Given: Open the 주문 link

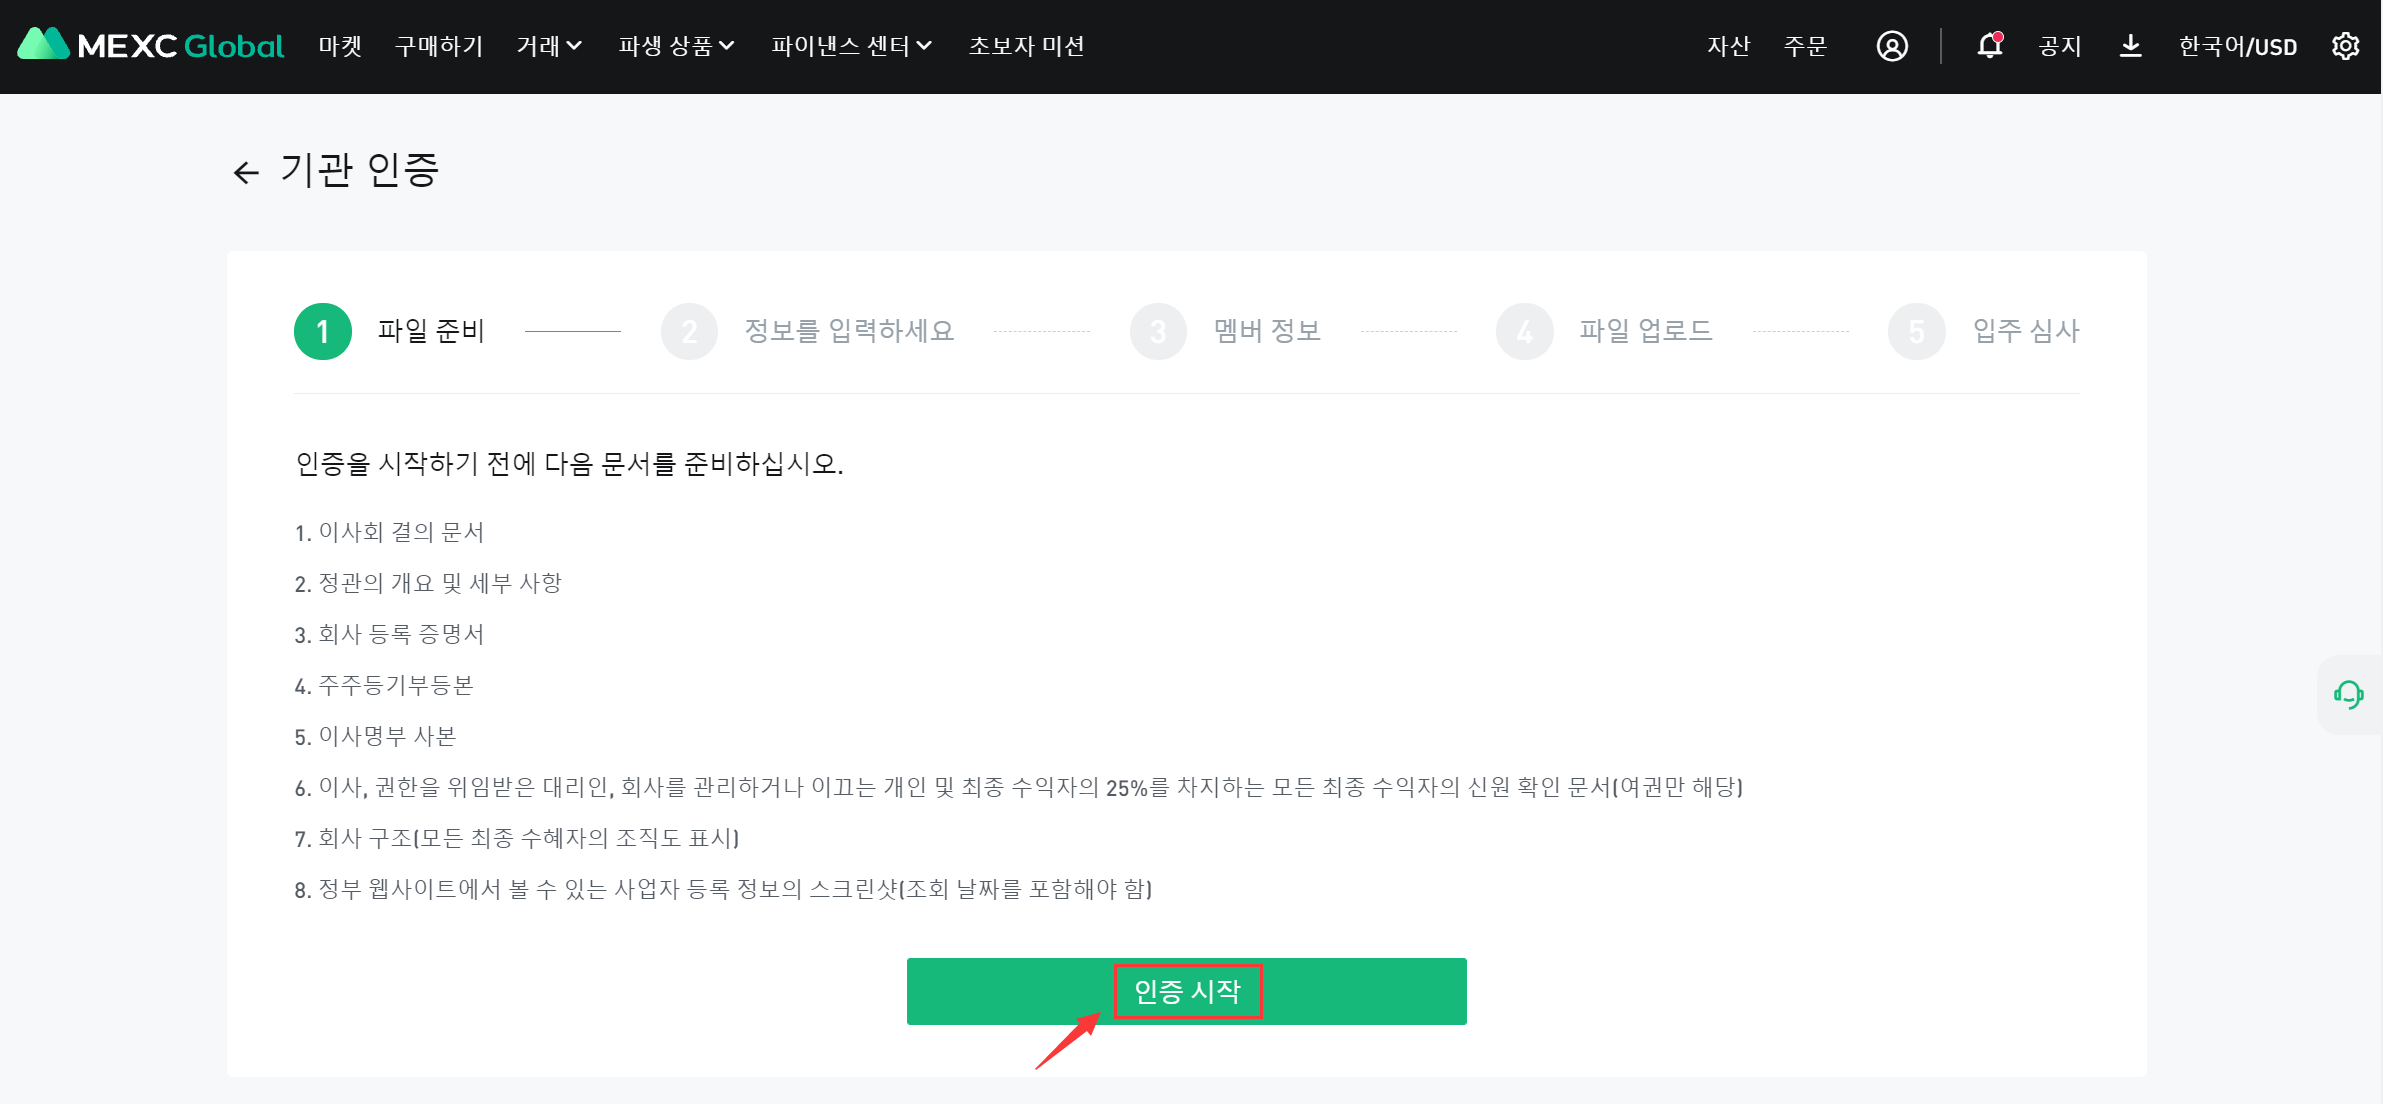Looking at the screenshot, I should tap(1805, 46).
